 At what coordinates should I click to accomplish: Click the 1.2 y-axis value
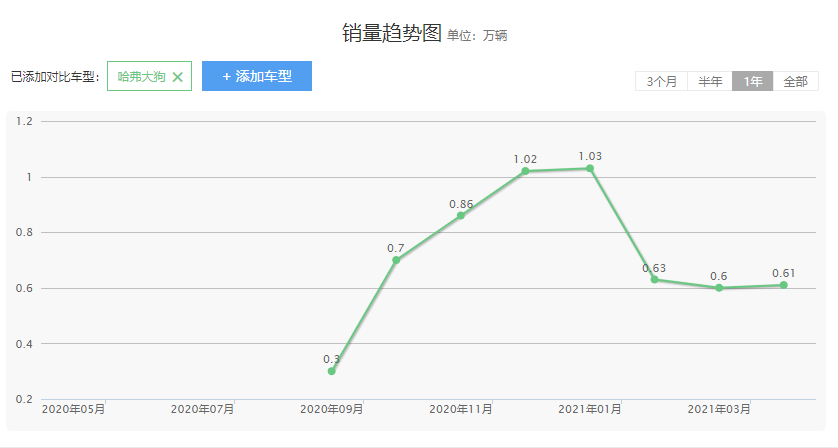point(24,121)
